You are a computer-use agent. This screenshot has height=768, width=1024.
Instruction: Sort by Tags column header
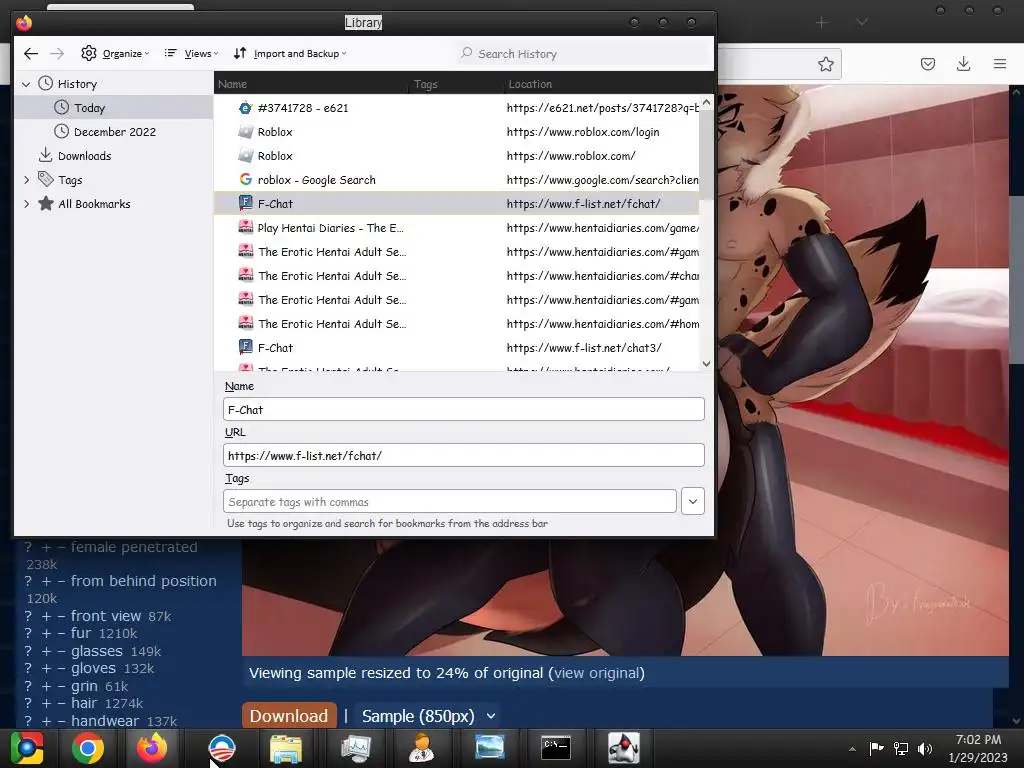click(456, 84)
